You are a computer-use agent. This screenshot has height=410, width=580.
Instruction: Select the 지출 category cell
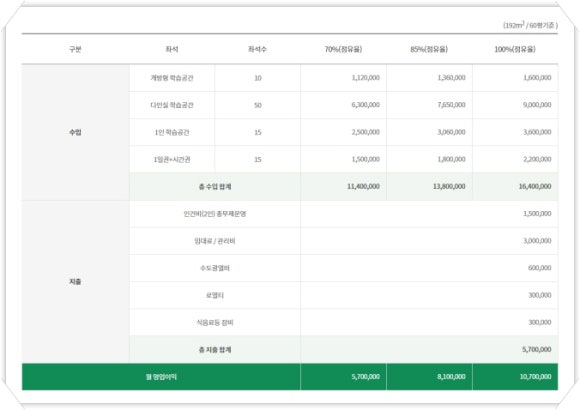click(x=75, y=282)
